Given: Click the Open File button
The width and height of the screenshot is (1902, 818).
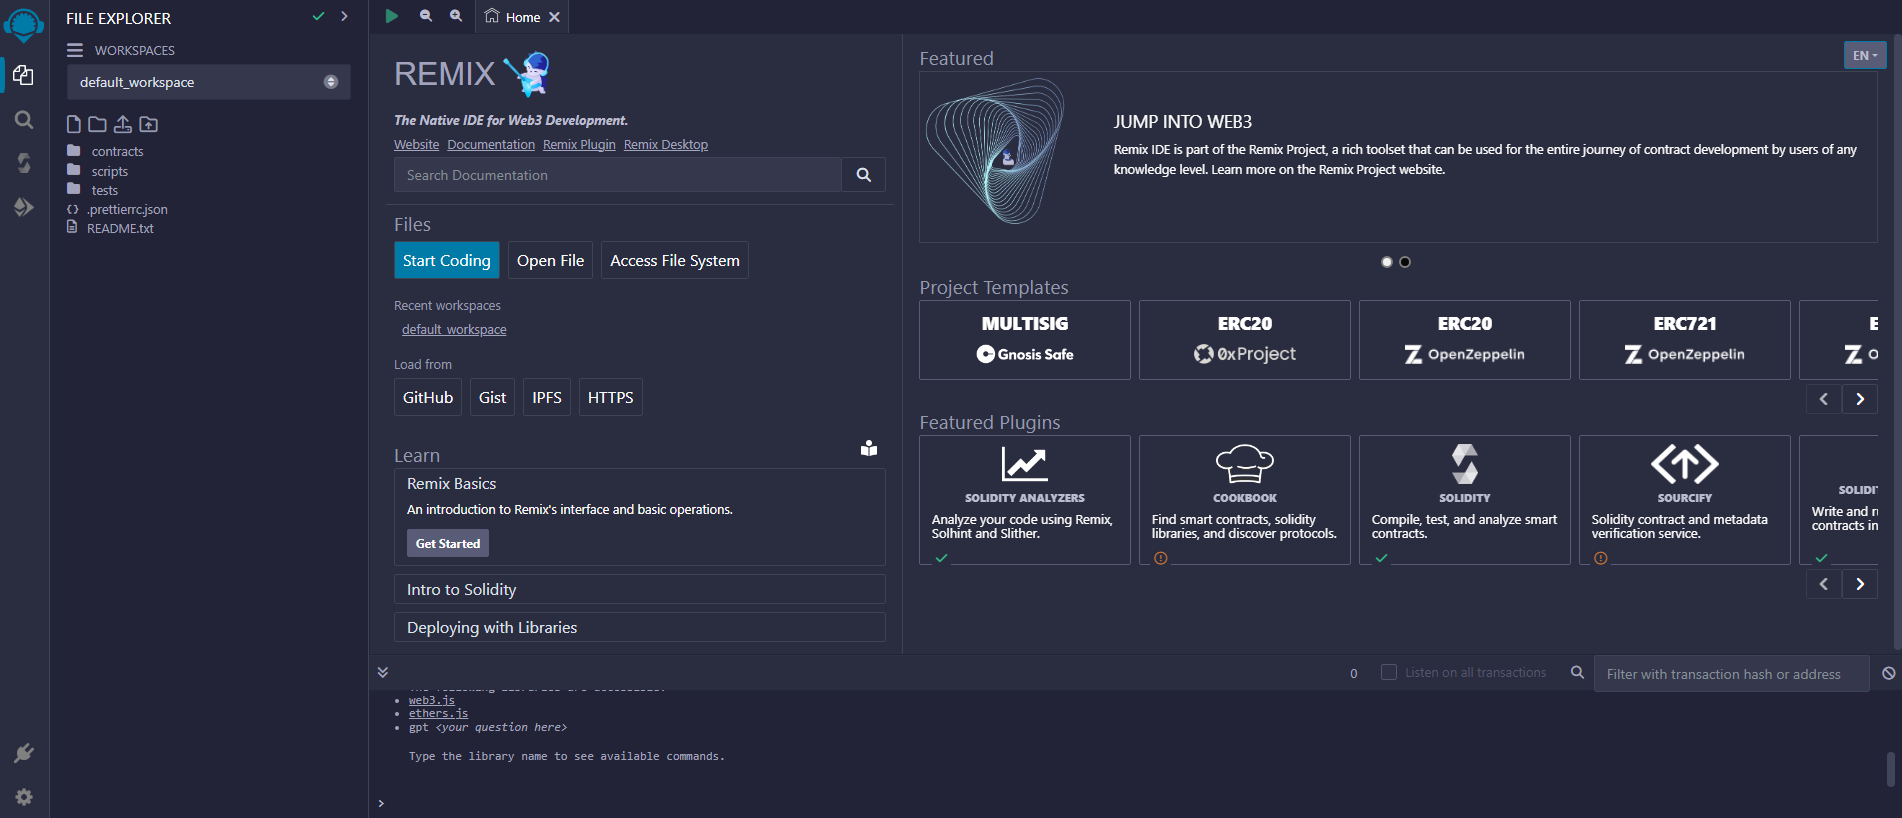Looking at the screenshot, I should (550, 260).
